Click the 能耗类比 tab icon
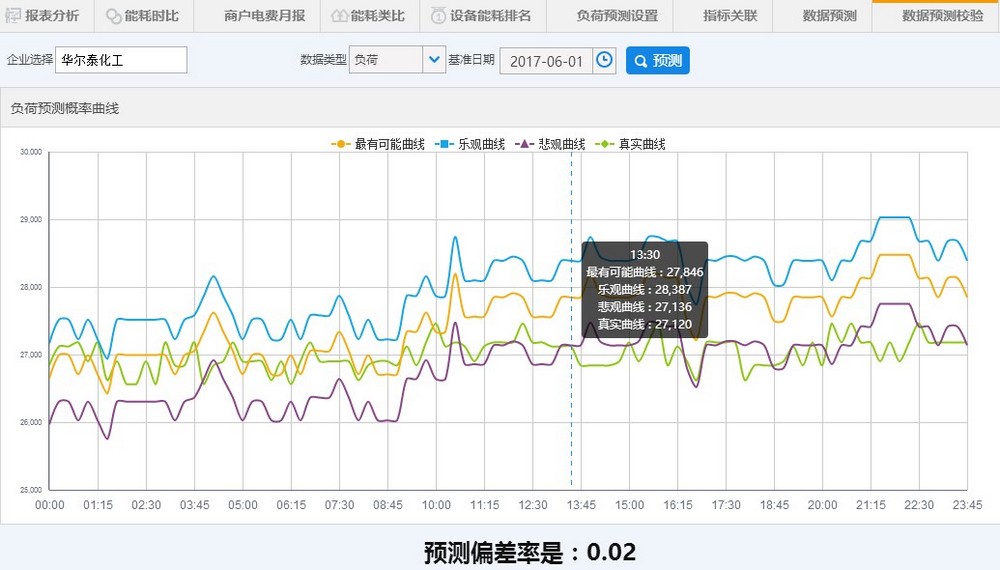 pyautogui.click(x=339, y=16)
